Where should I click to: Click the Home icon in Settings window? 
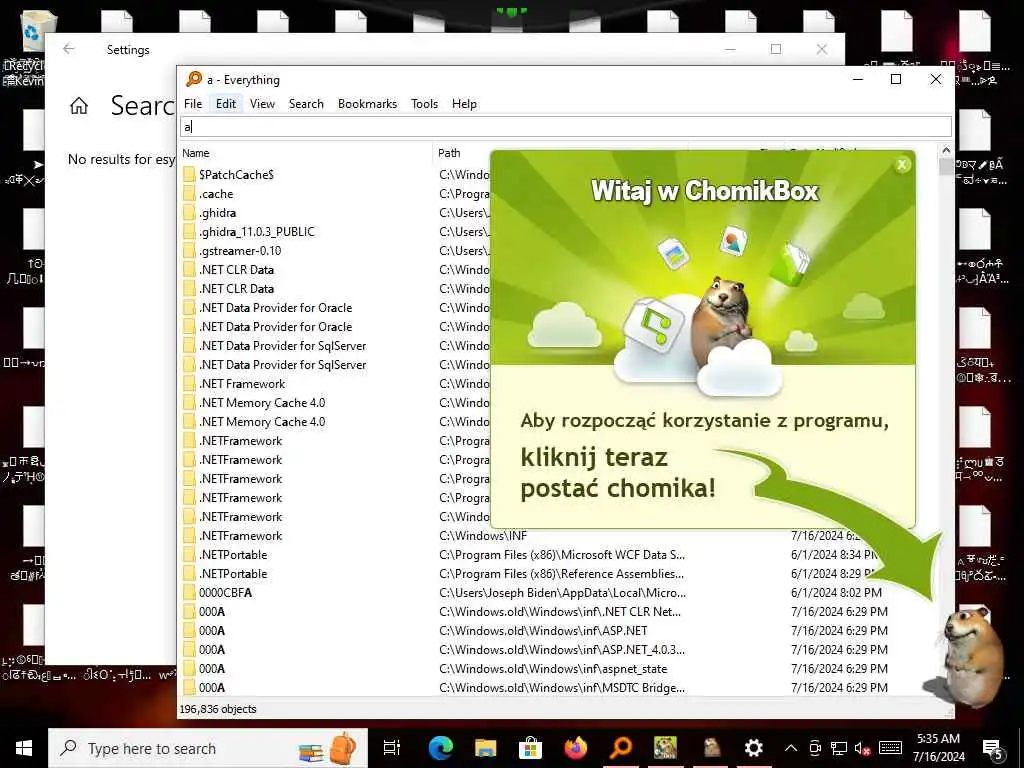(79, 105)
